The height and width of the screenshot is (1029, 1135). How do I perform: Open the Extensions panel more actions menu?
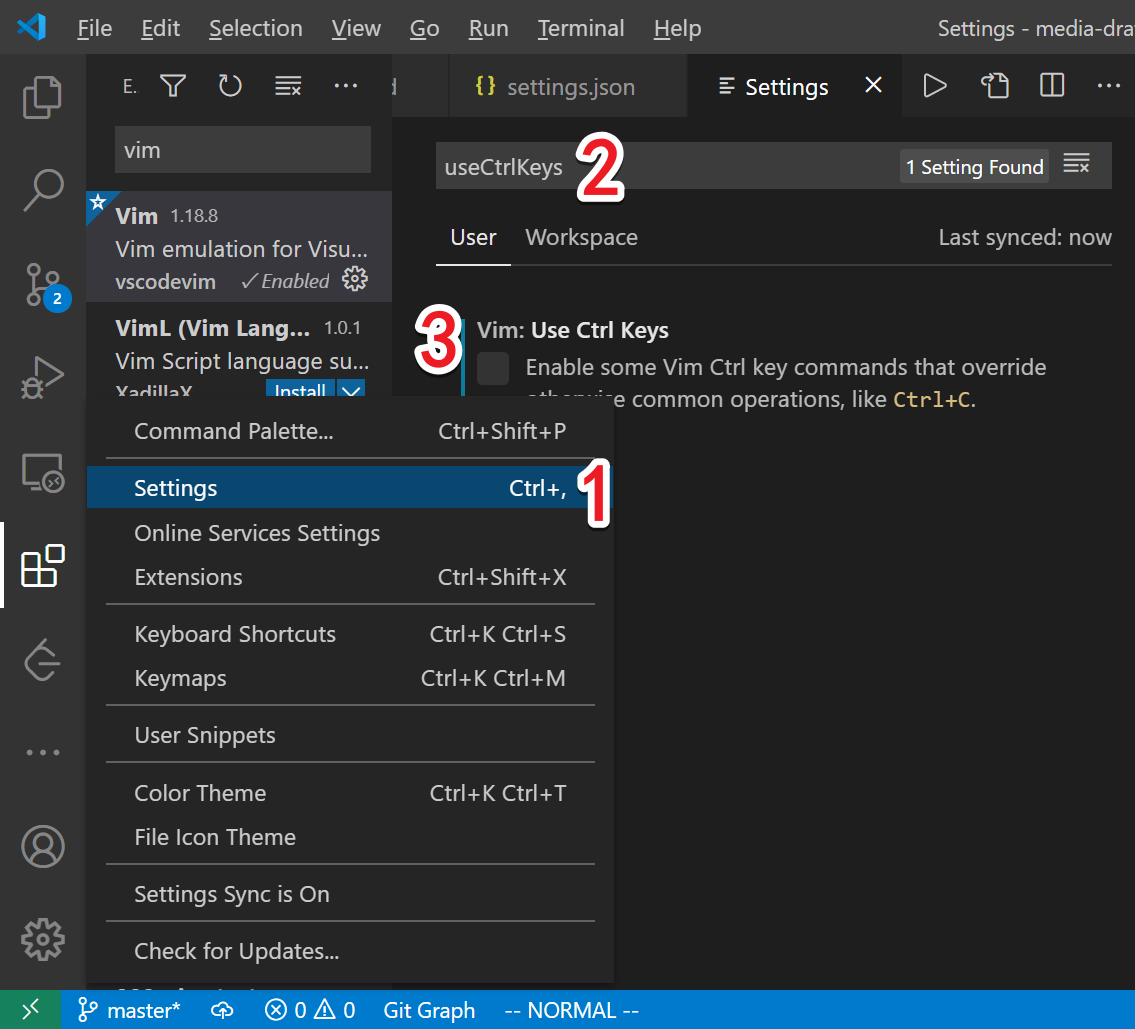346,86
